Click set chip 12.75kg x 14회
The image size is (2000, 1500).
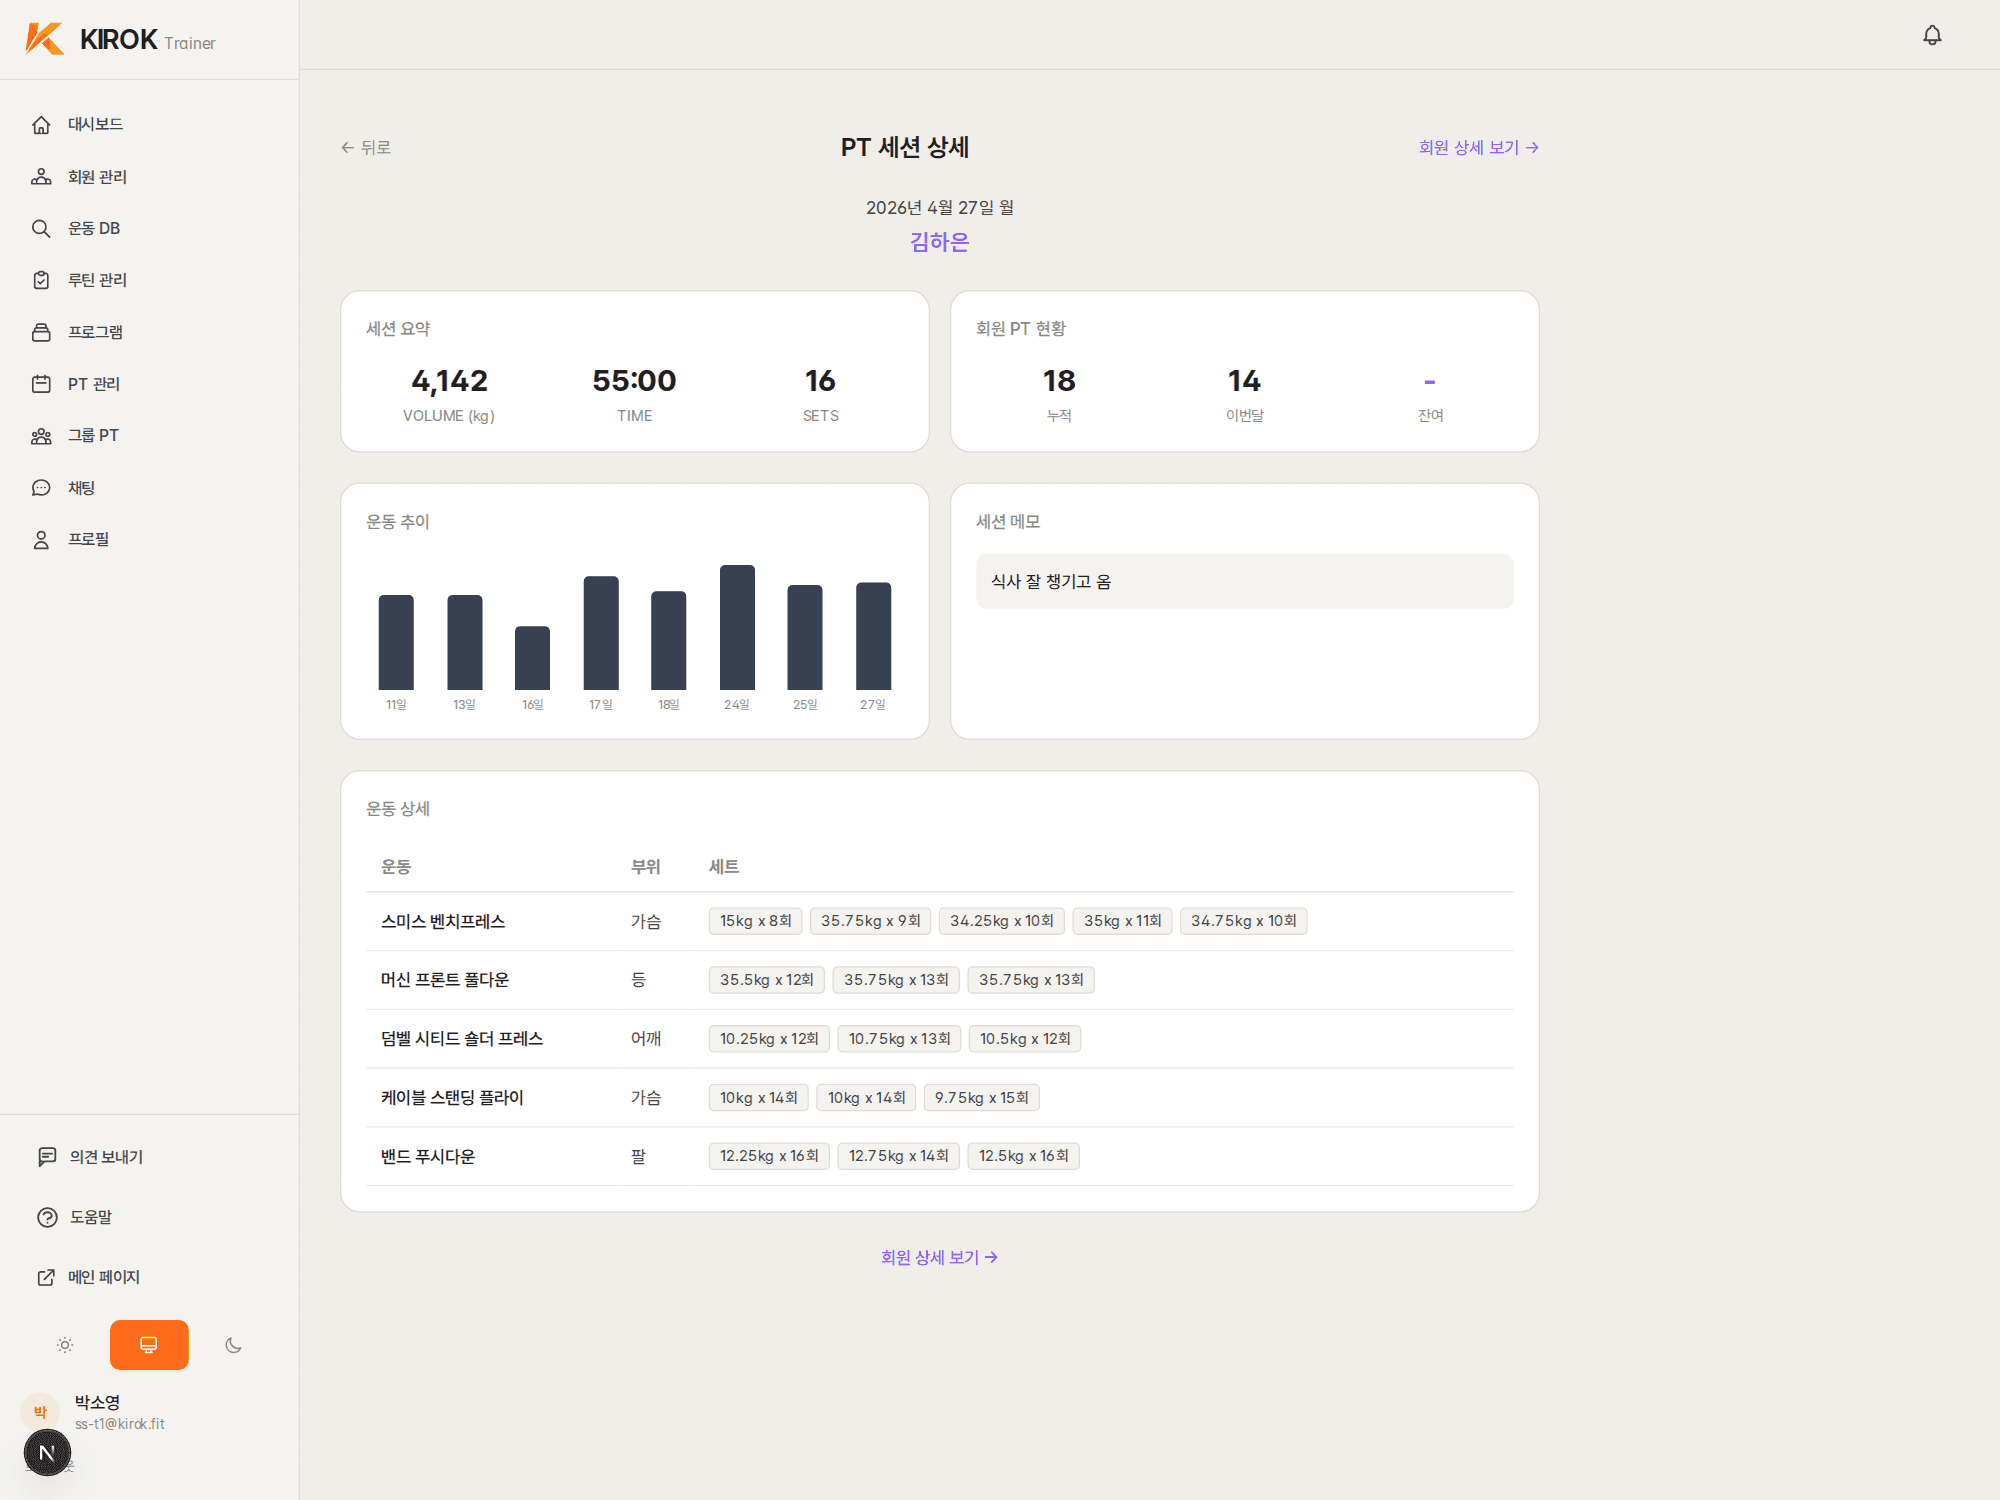pyautogui.click(x=898, y=1156)
